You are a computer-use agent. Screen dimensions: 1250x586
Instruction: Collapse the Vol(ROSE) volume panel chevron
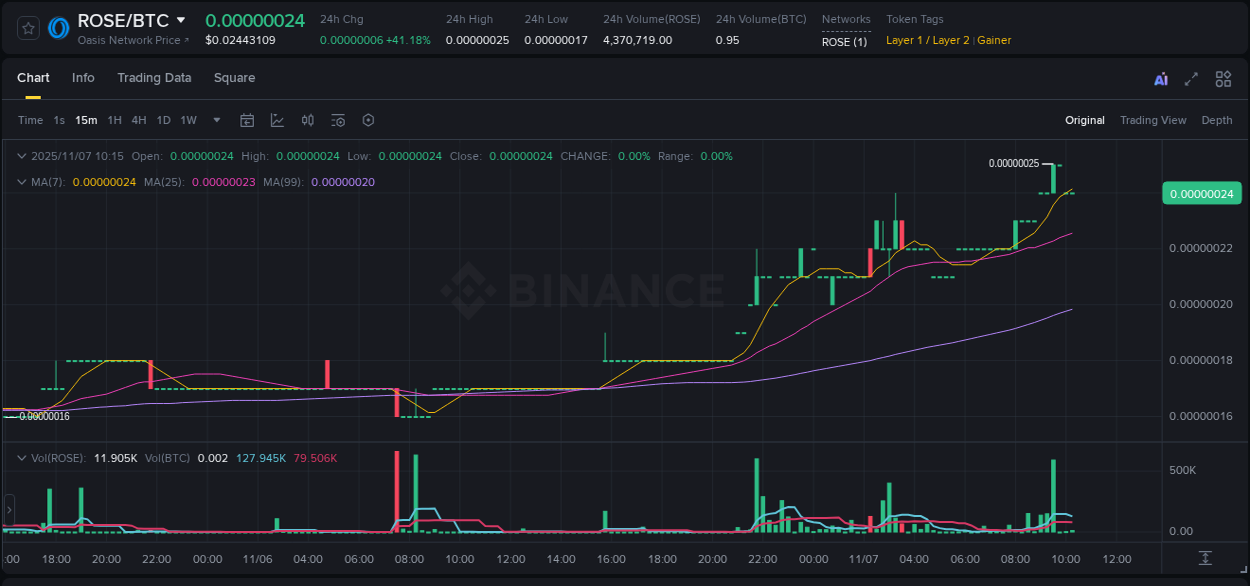(x=22, y=455)
